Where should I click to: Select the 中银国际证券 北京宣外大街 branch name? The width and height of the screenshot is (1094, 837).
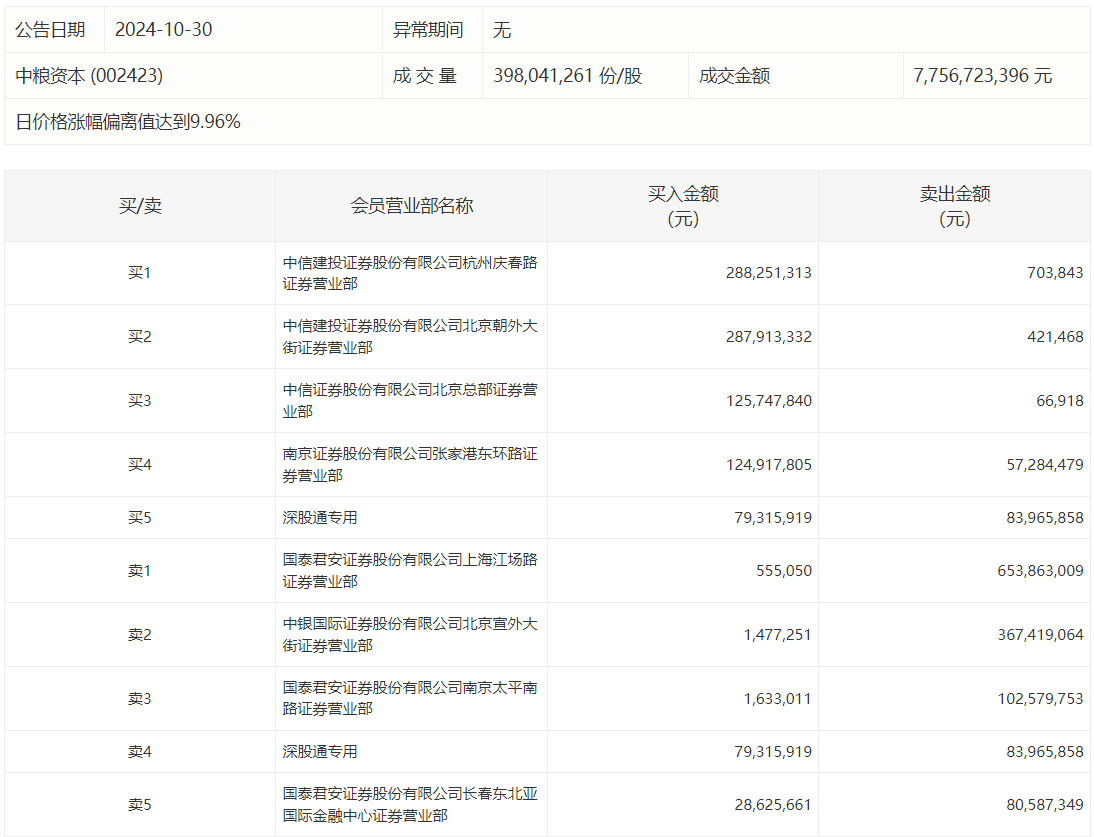point(410,635)
